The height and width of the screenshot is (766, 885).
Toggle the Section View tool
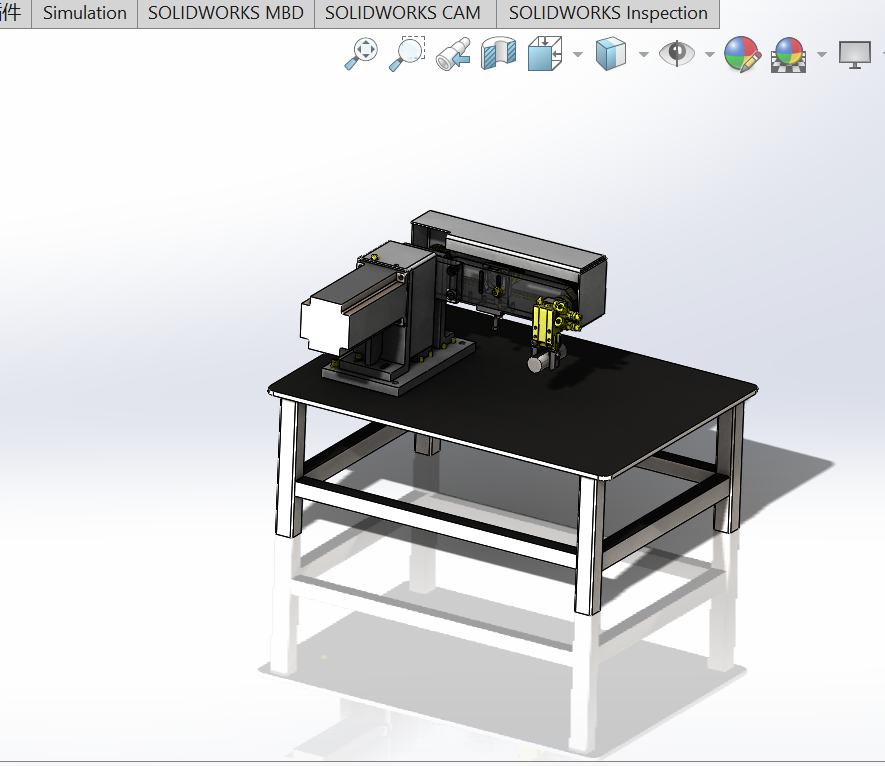pyautogui.click(x=498, y=54)
